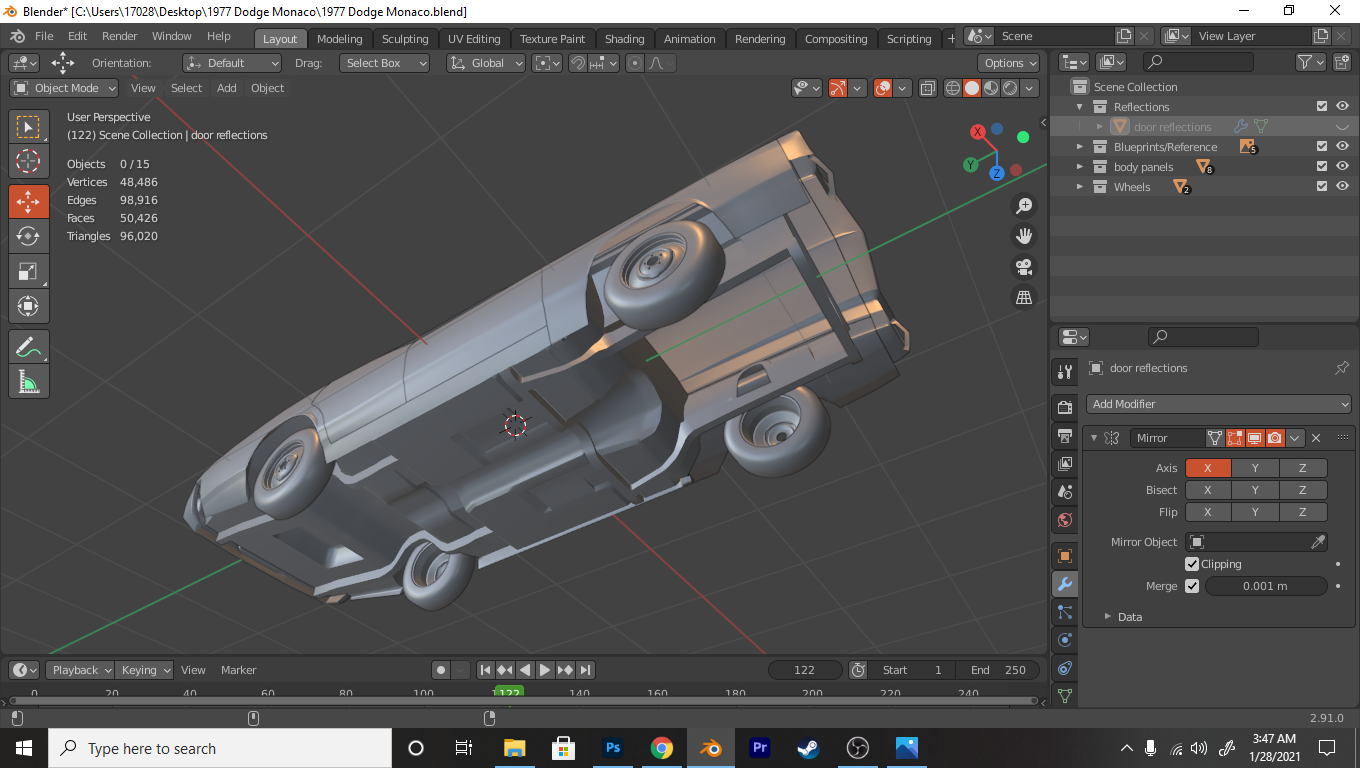Open the File menu
This screenshot has height=768, width=1360.
point(44,36)
